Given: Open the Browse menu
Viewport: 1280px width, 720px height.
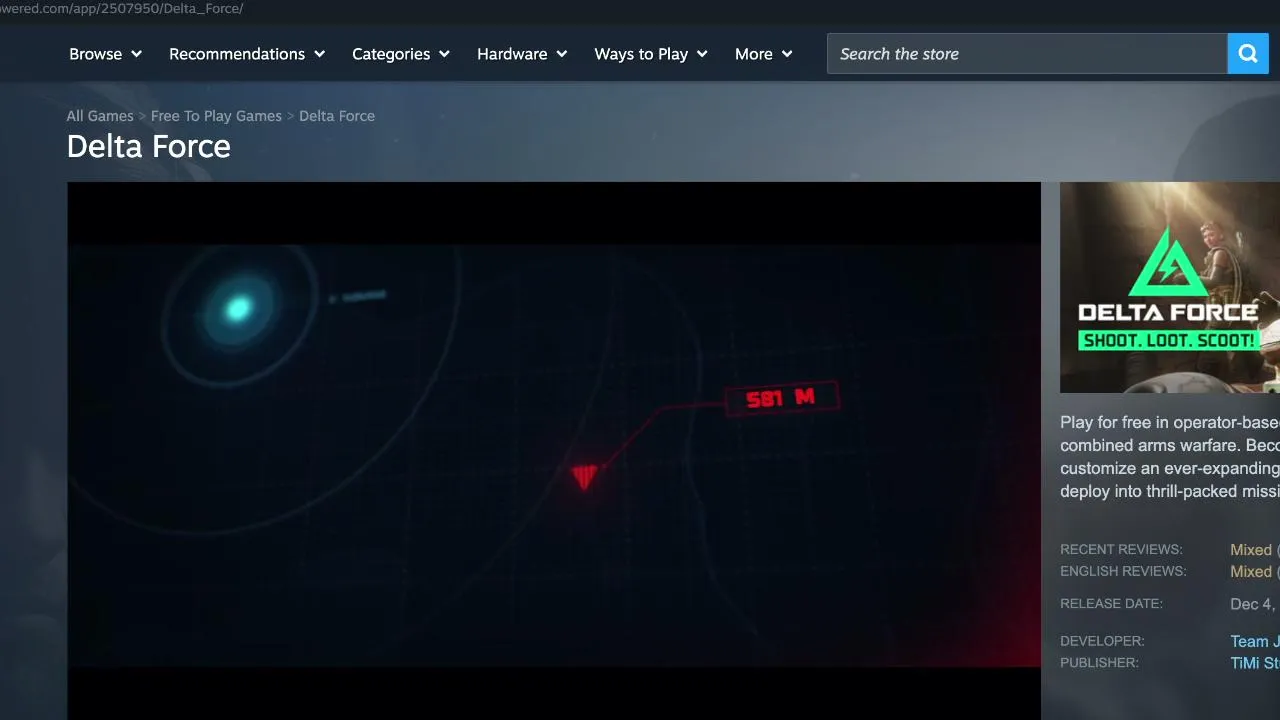Looking at the screenshot, I should 105,54.
